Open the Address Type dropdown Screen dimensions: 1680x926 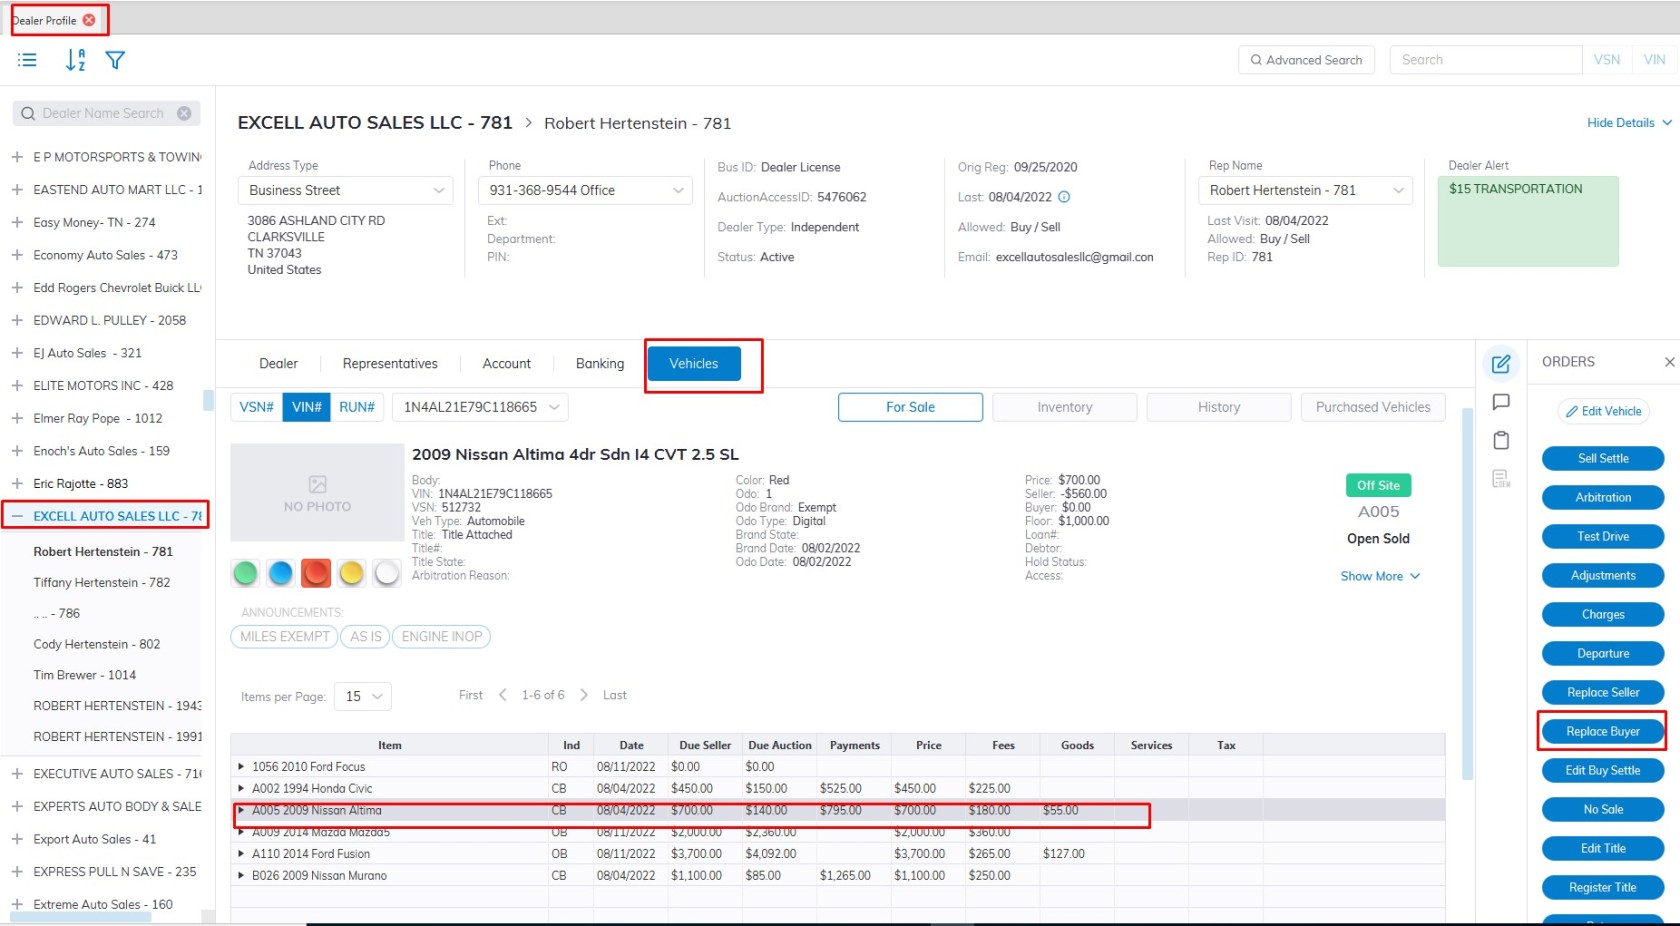[x=344, y=190]
